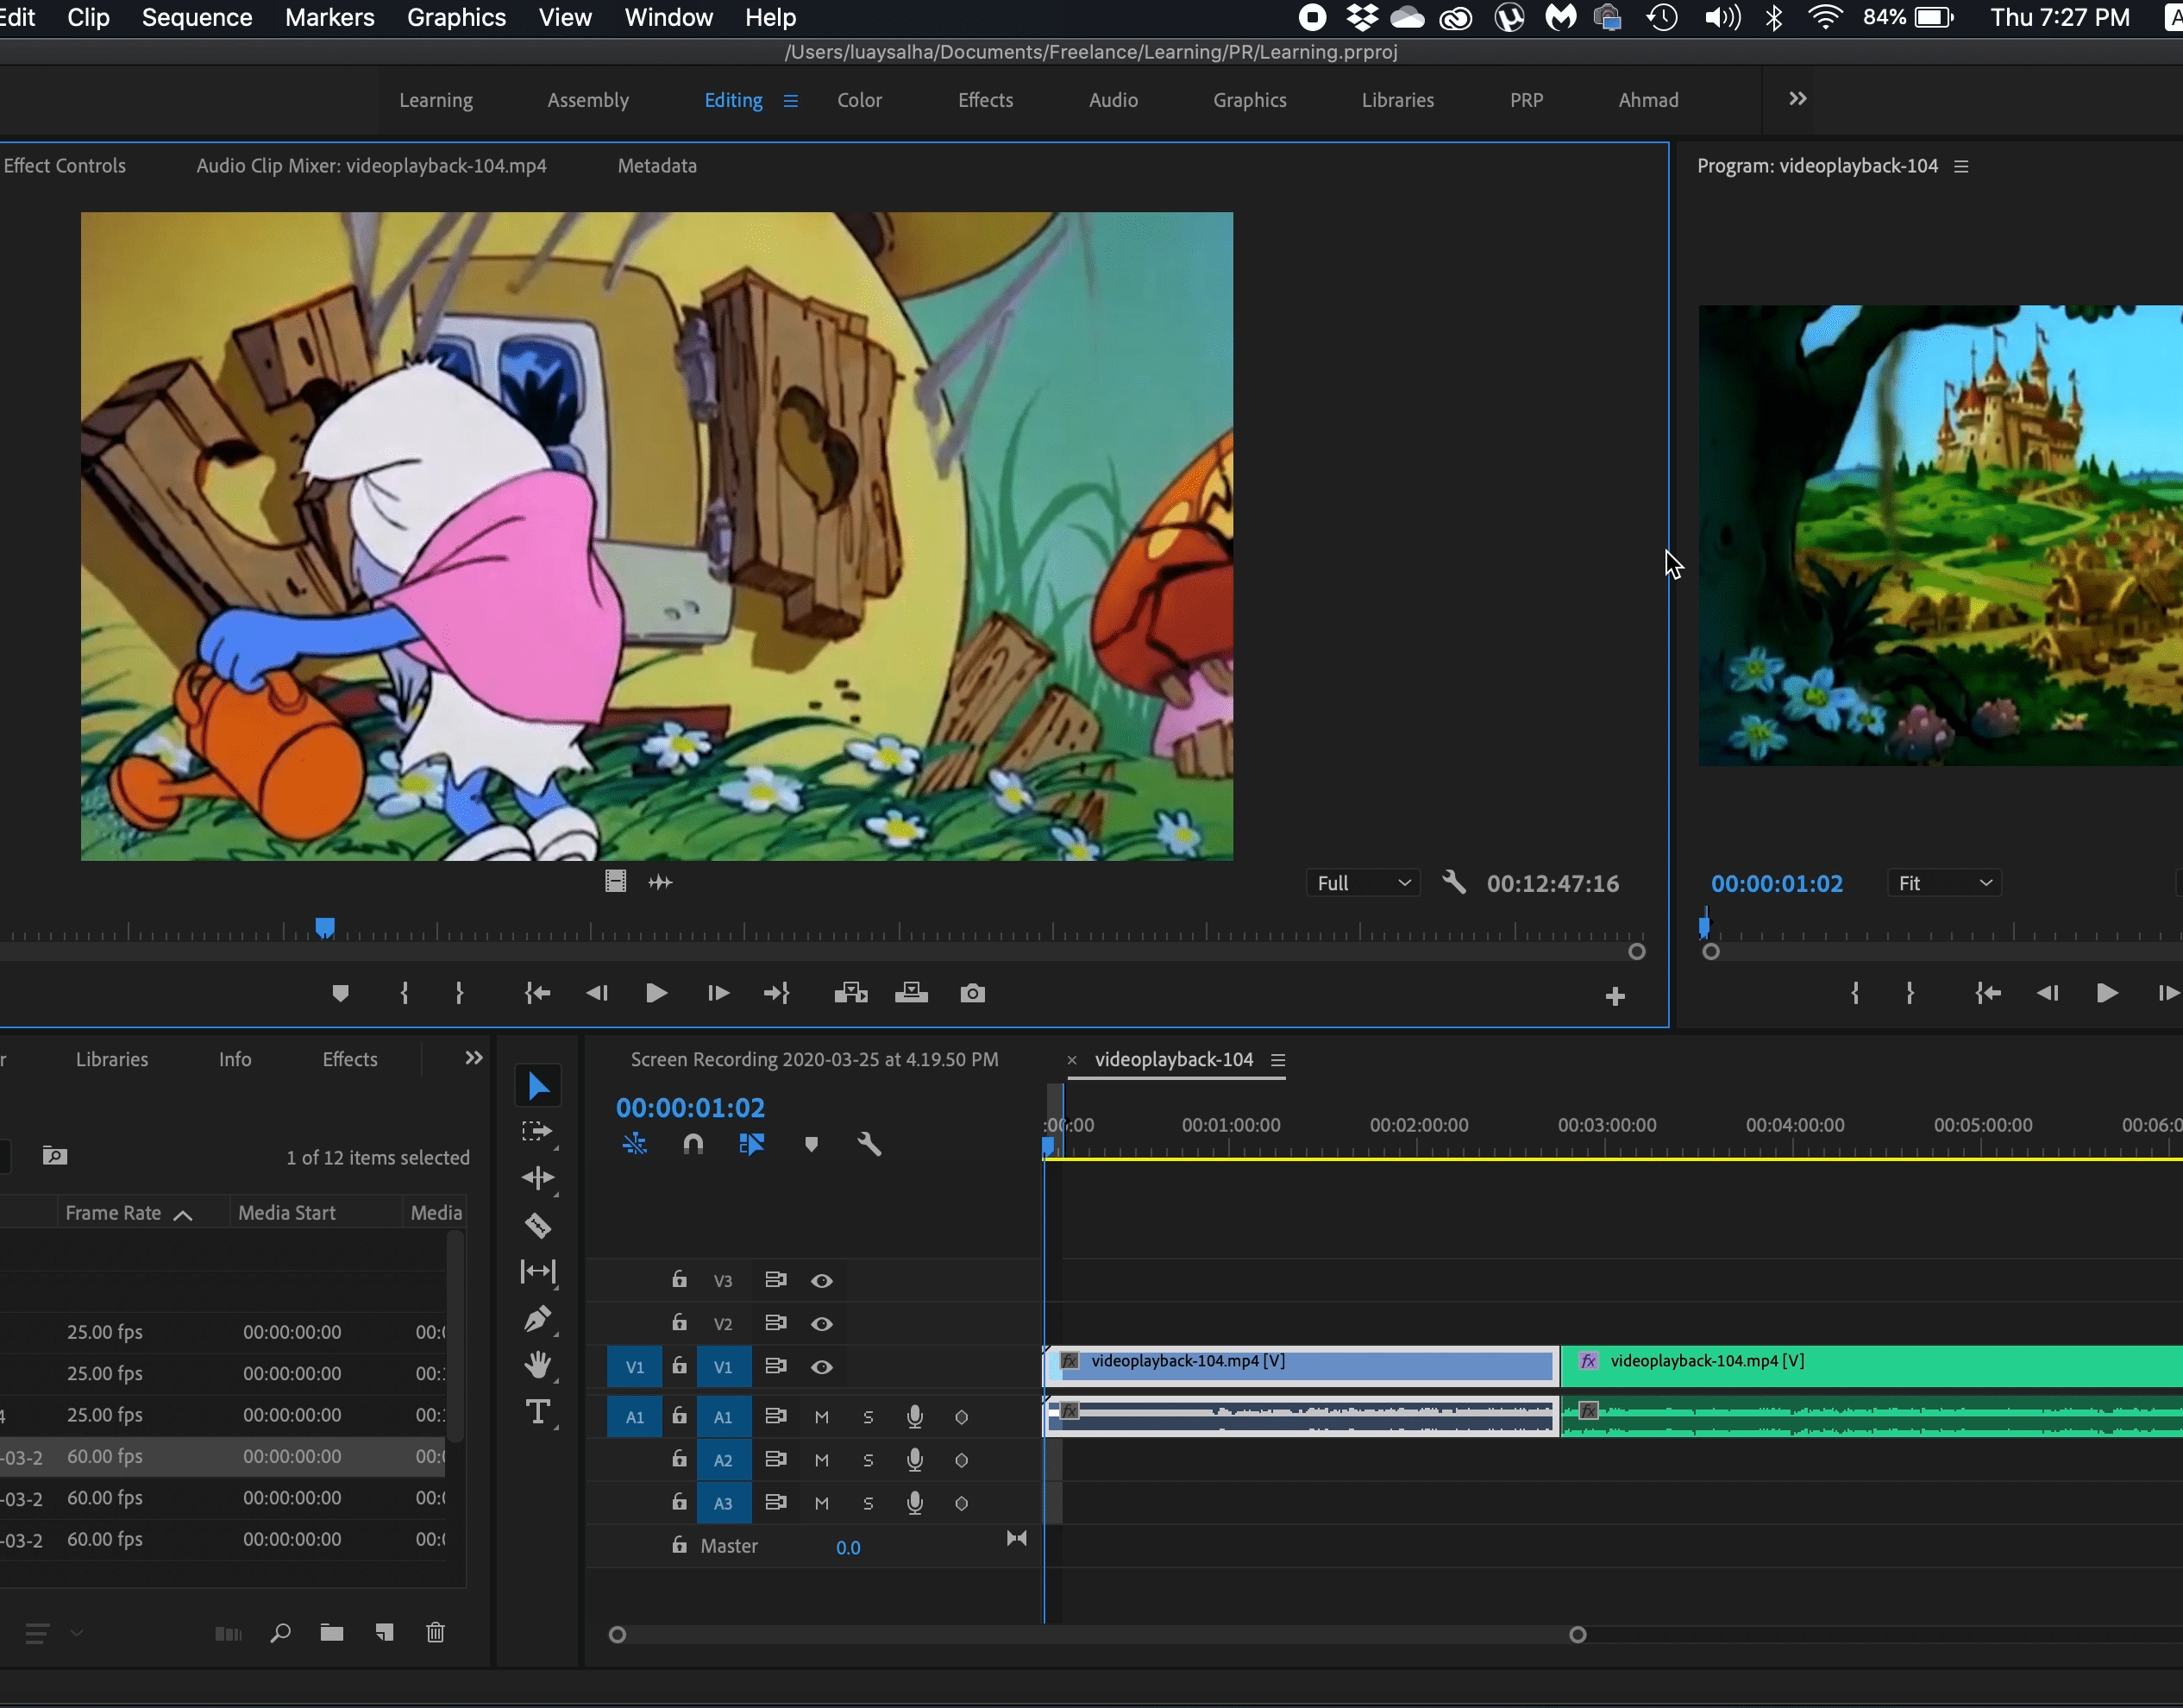Toggle V2 track output eye
The height and width of the screenshot is (1708, 2183).
tap(822, 1324)
